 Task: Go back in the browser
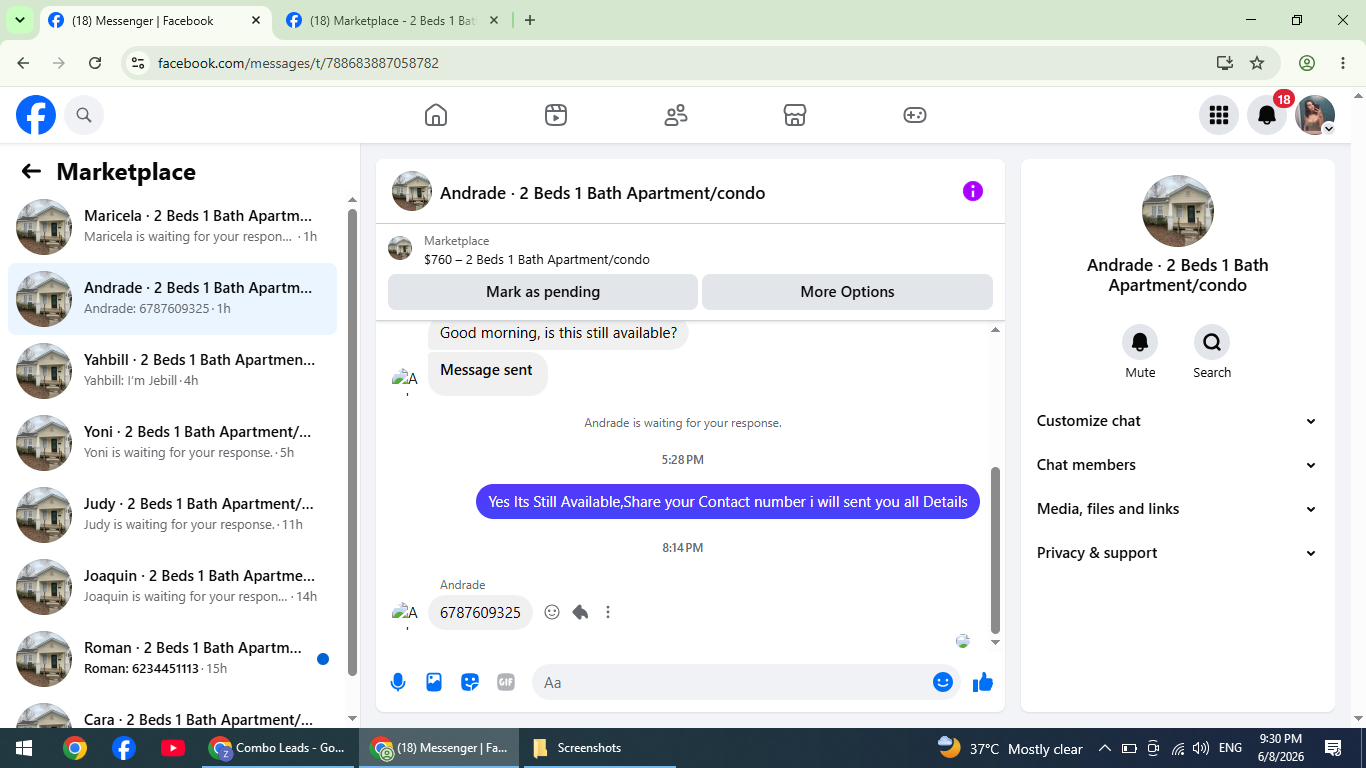point(23,63)
